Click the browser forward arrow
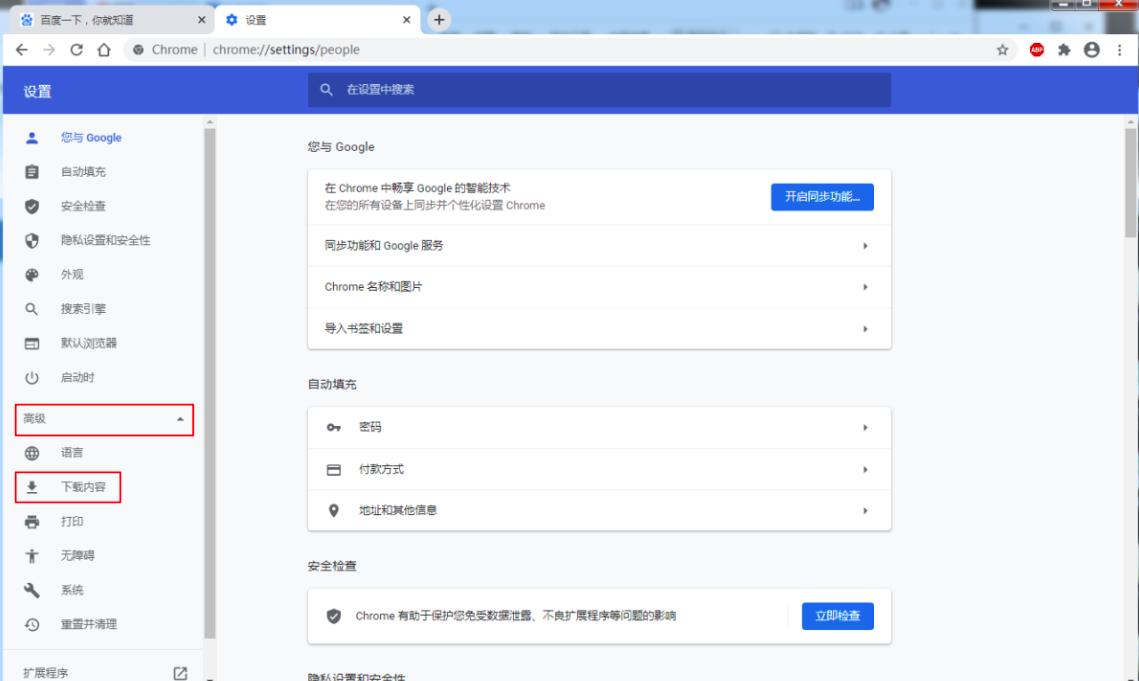This screenshot has height=681, width=1139. [x=49, y=49]
